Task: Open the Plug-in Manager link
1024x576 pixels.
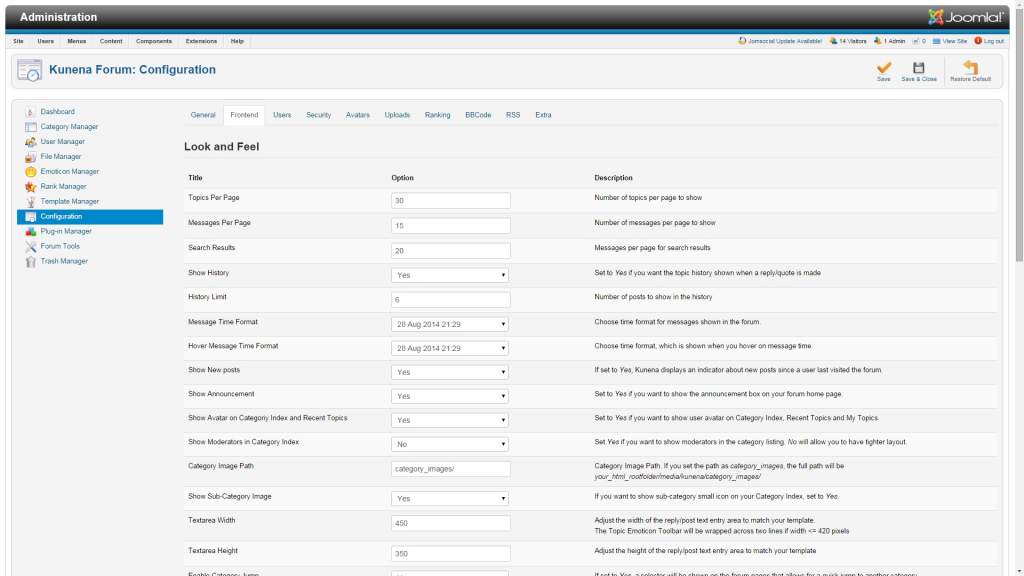Action: (x=66, y=231)
